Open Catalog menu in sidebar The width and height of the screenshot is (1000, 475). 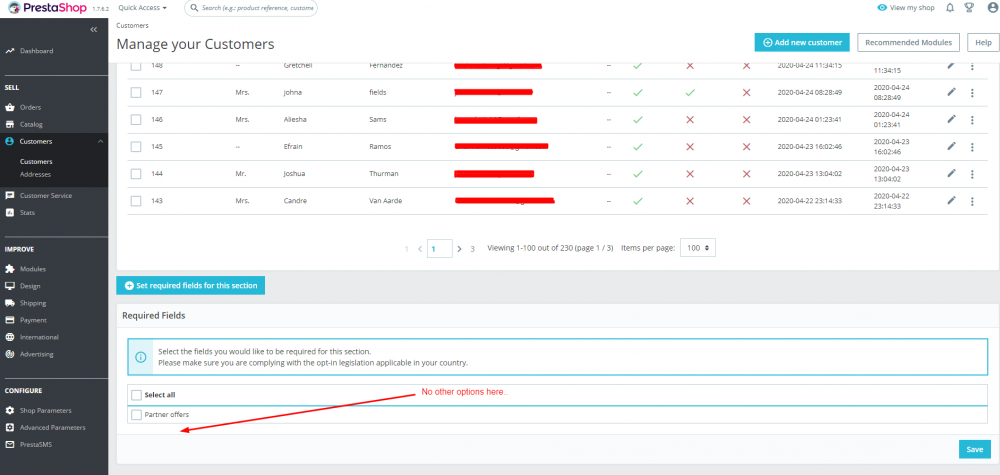(x=31, y=124)
